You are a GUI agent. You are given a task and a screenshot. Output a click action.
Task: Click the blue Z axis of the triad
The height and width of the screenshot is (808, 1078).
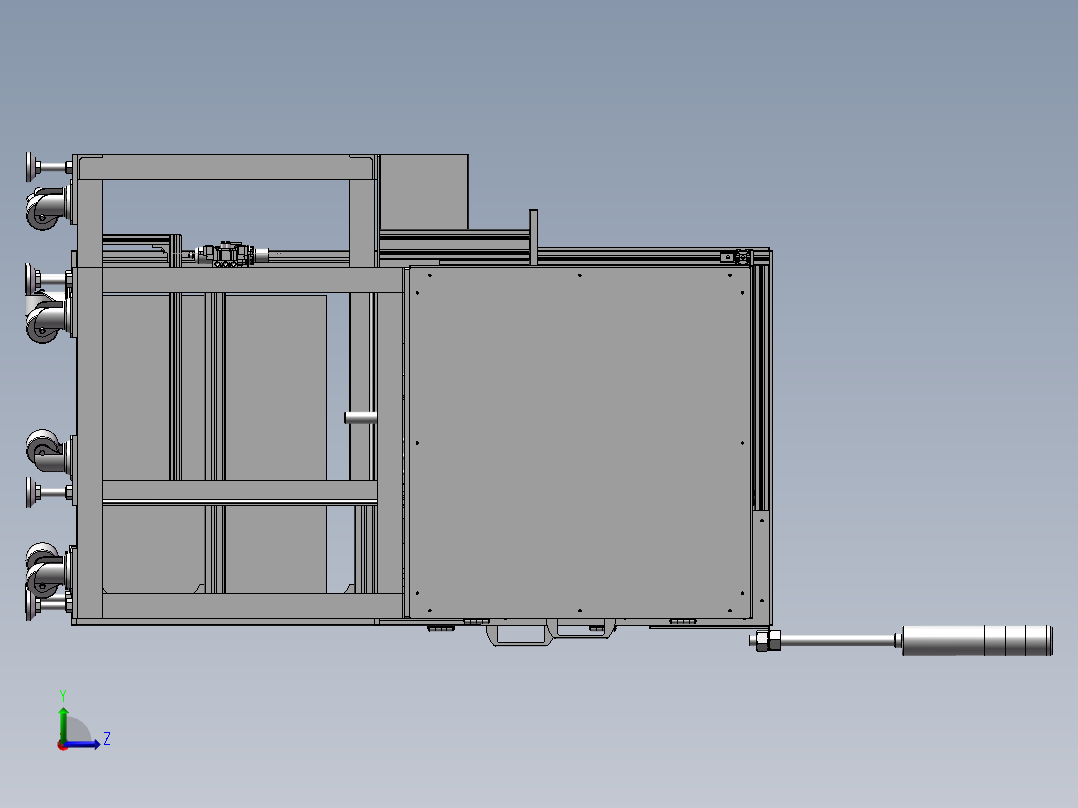tap(83, 744)
